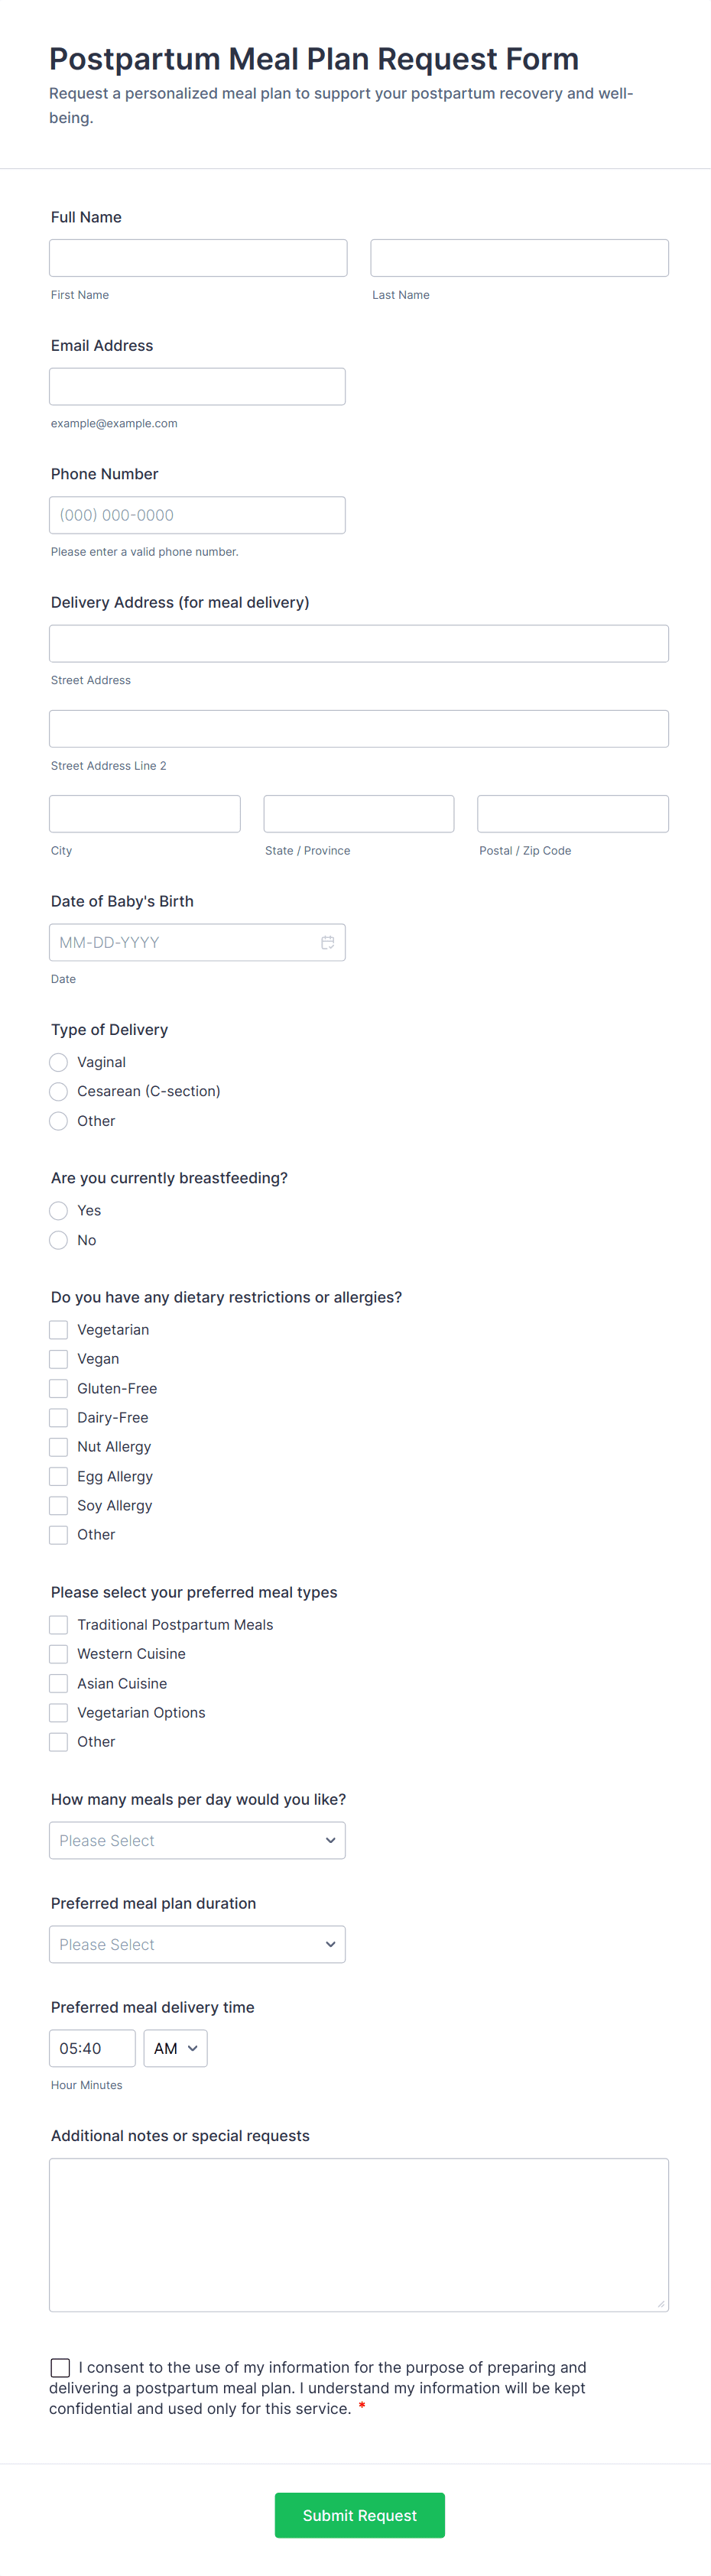
Task: Select Yes for currently breastfeeding
Action: pos(59,1210)
